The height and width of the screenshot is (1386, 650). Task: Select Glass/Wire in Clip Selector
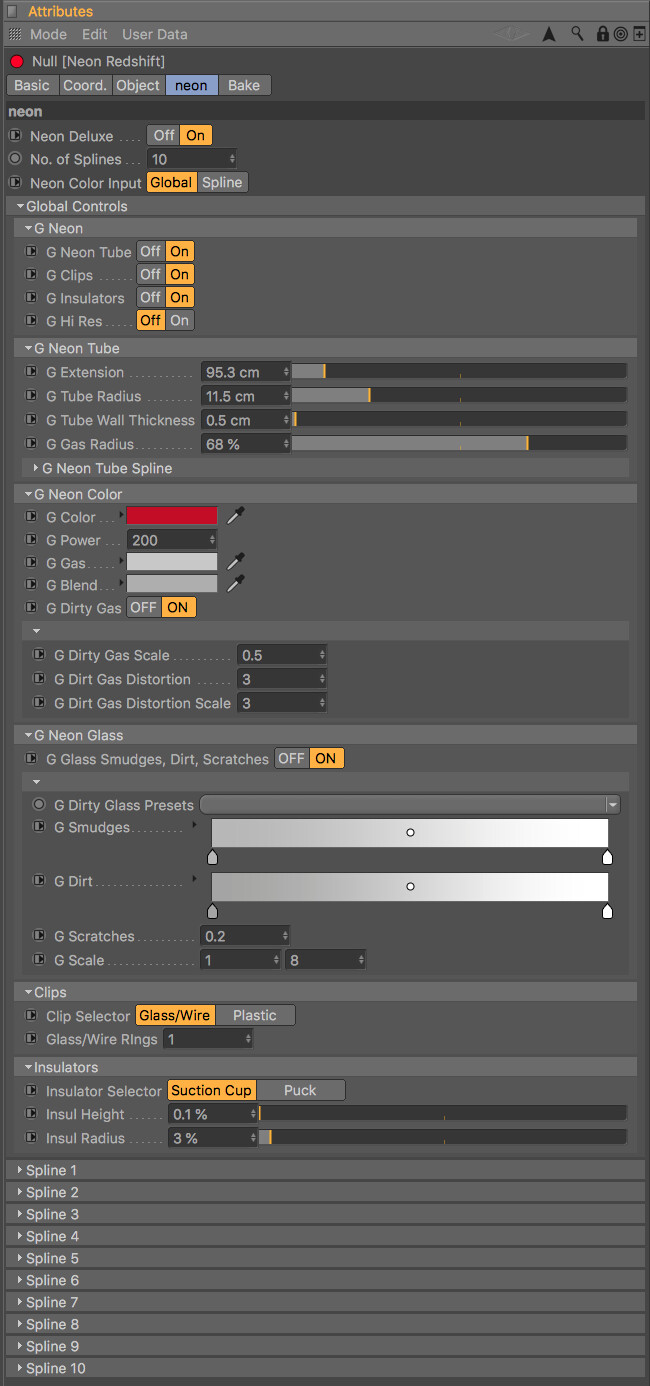175,1015
